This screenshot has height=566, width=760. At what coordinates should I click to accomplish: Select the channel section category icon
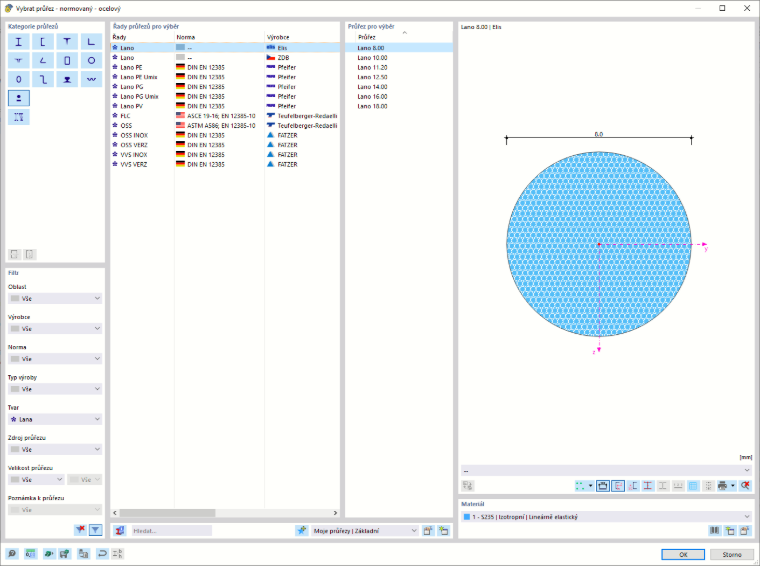tap(43, 42)
